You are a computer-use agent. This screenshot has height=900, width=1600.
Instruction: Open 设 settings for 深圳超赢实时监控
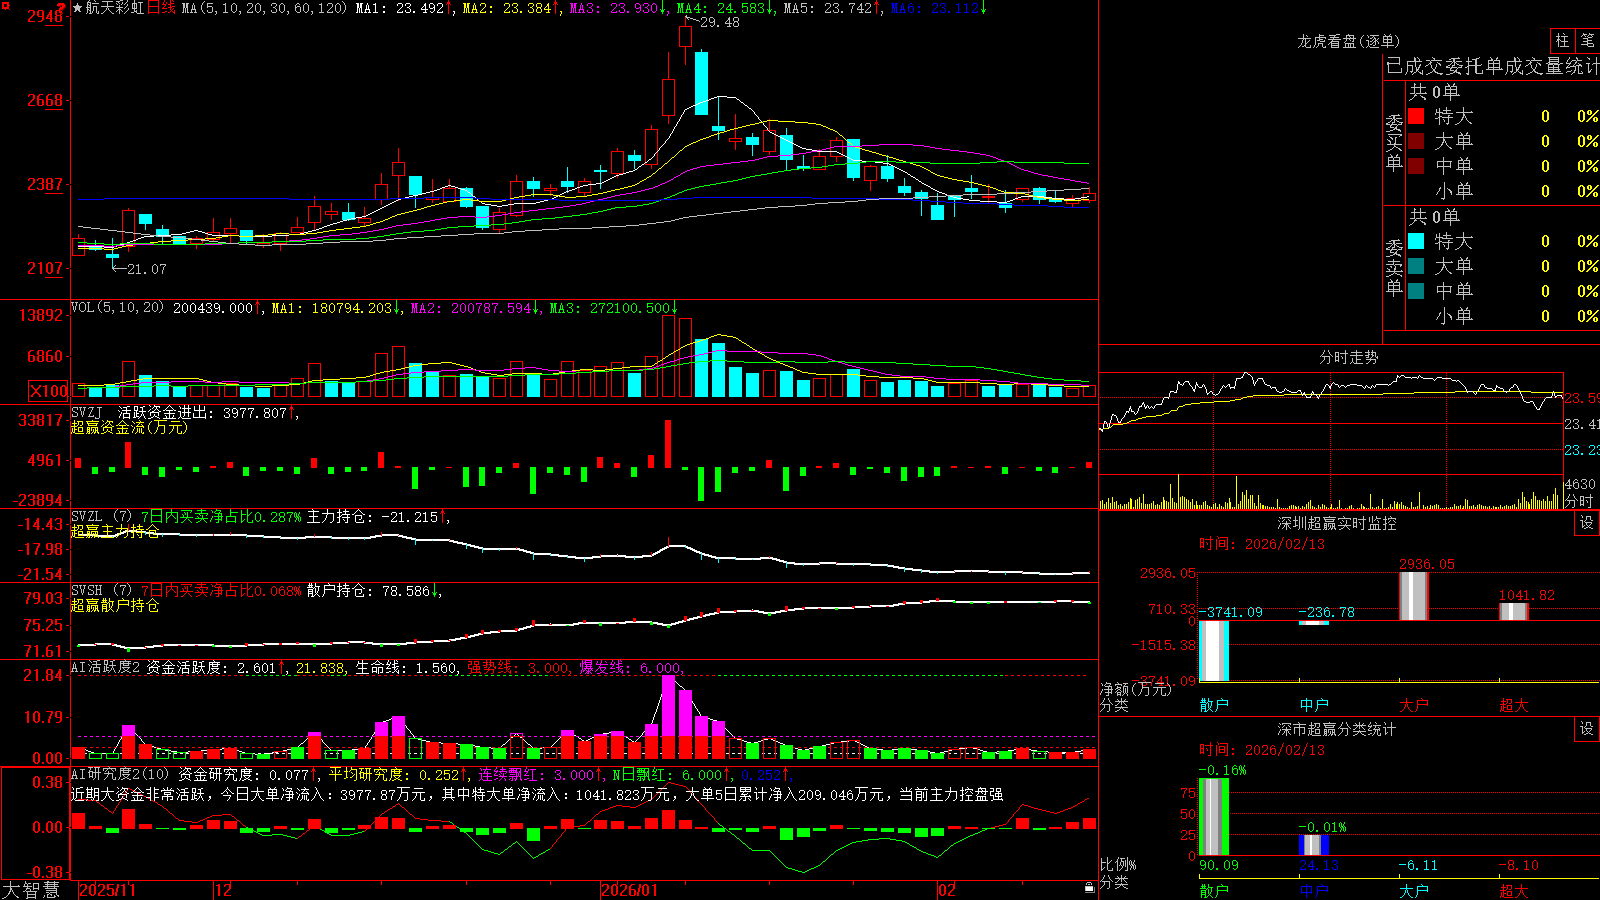(x=1587, y=523)
